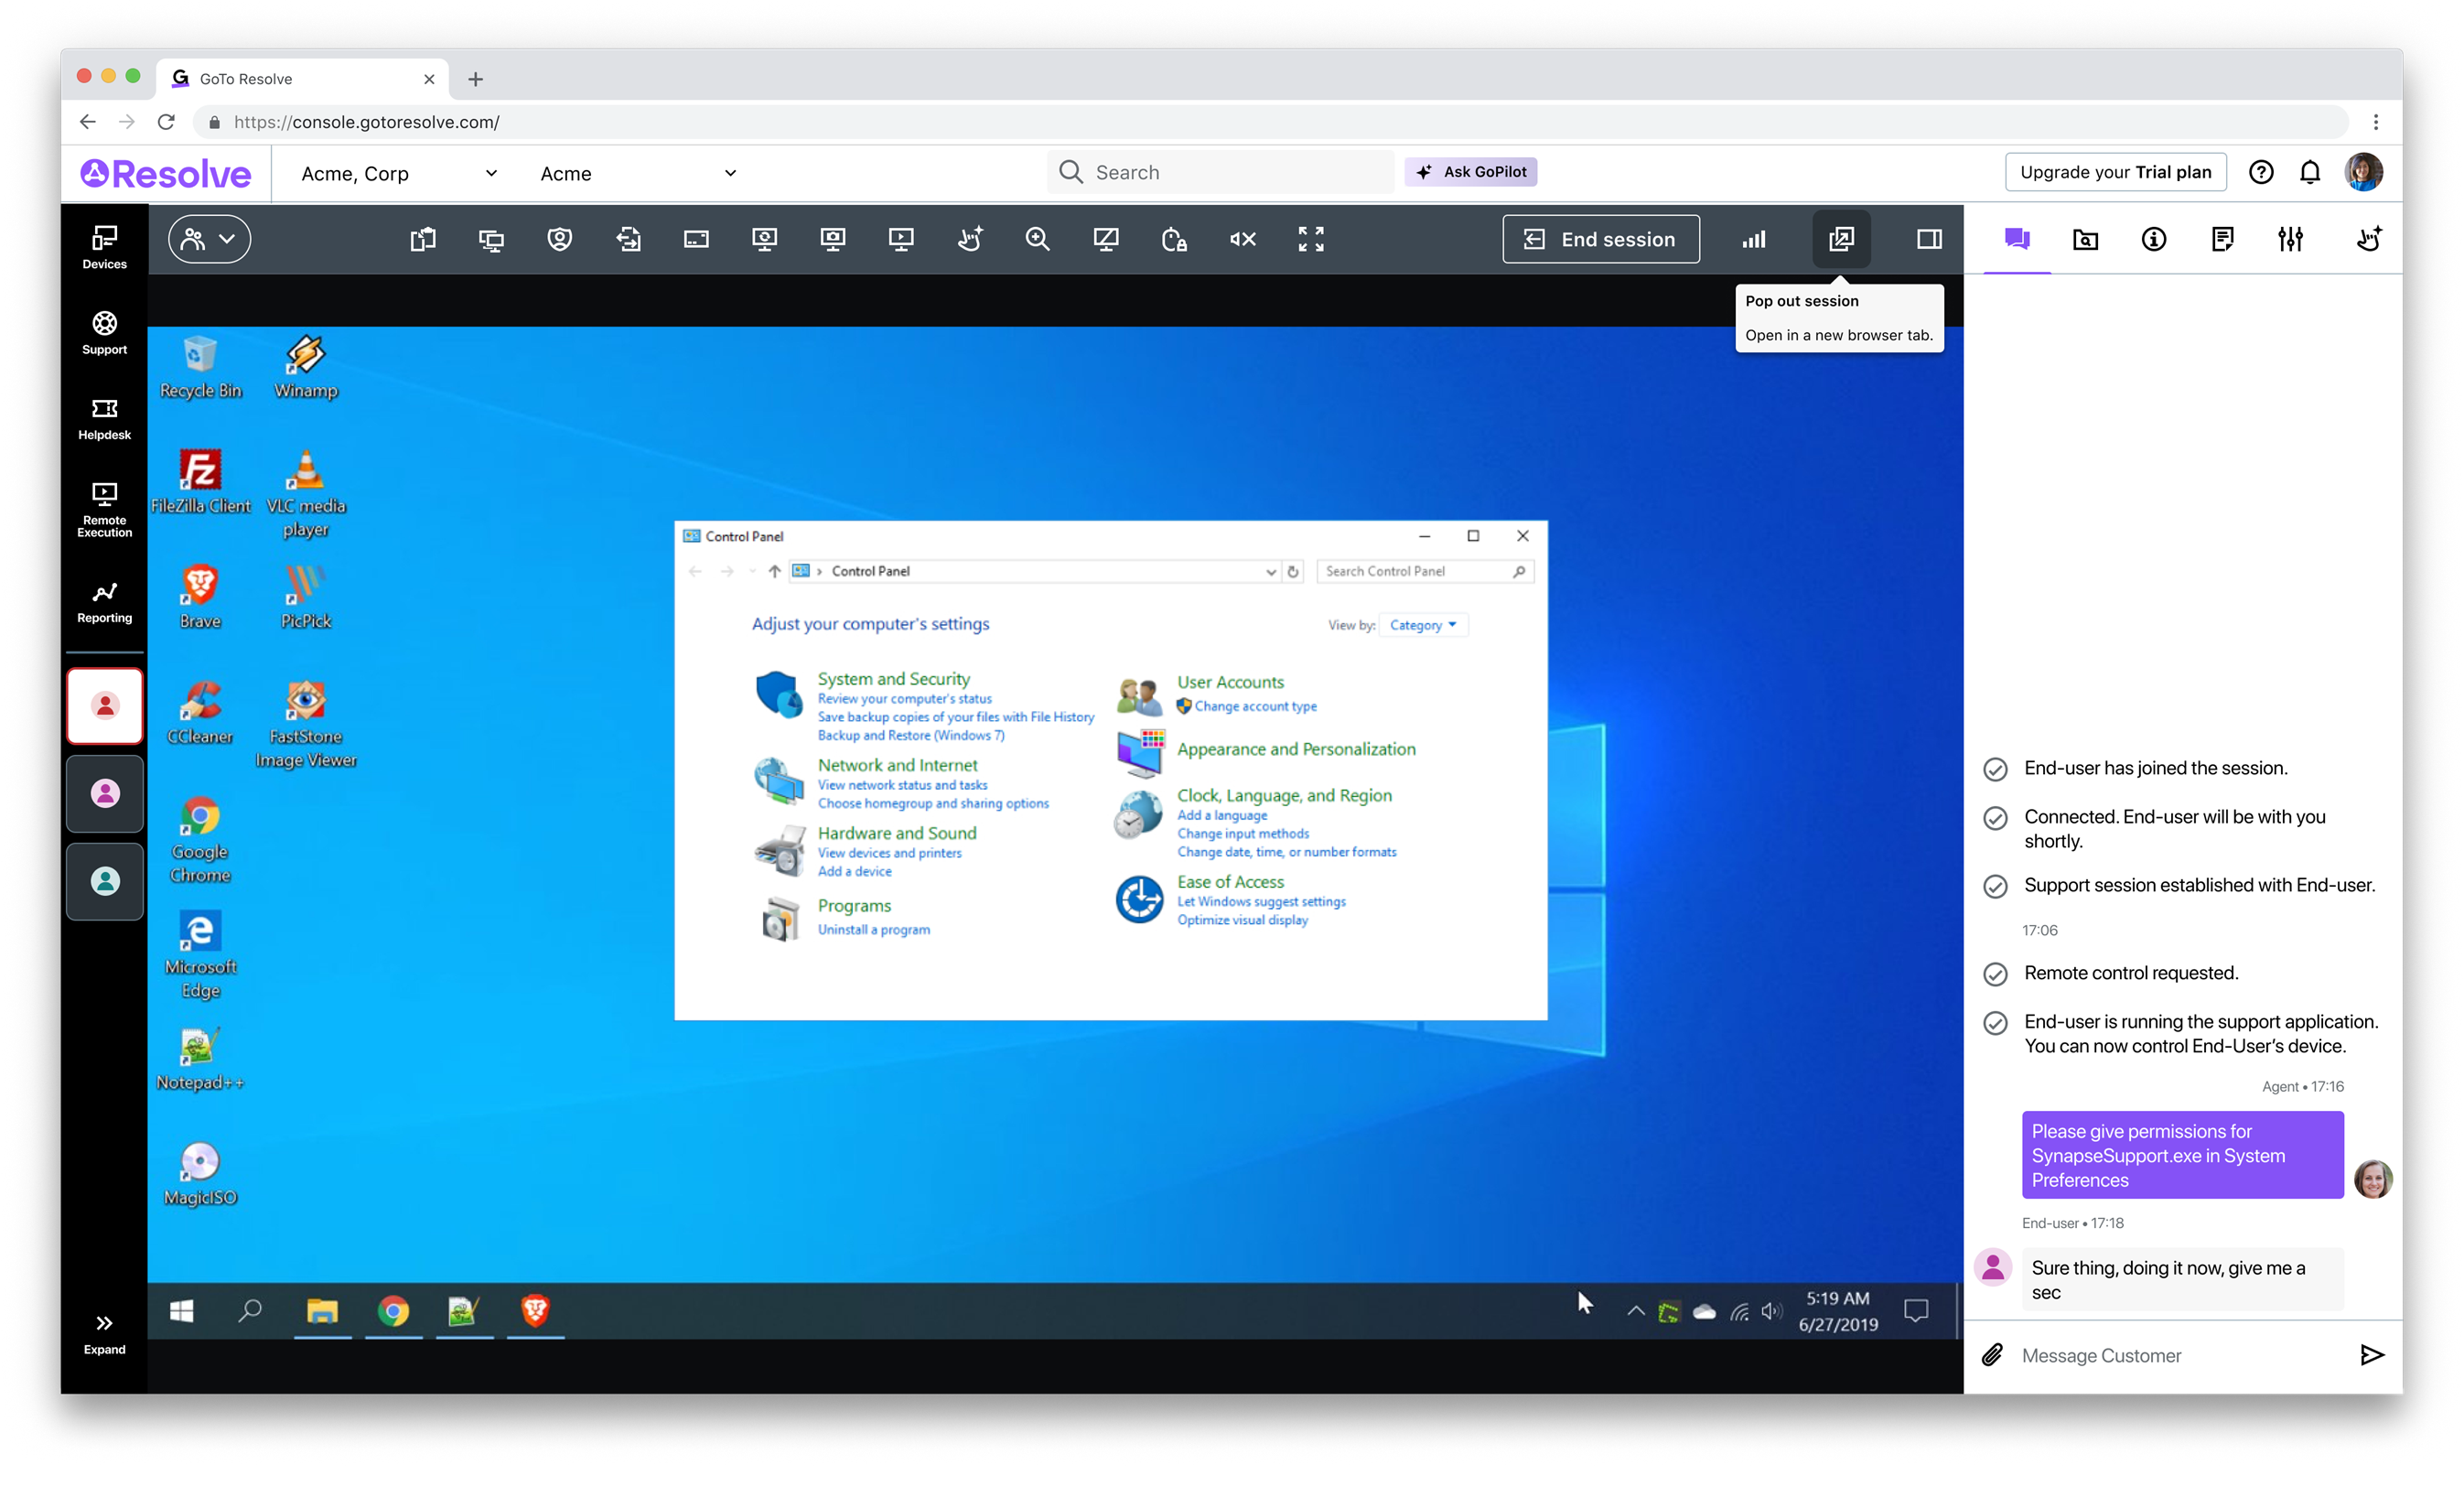Screen dimensions: 2464x1508
Task: Open Remote Execution in left sidebar
Action: click(x=104, y=509)
